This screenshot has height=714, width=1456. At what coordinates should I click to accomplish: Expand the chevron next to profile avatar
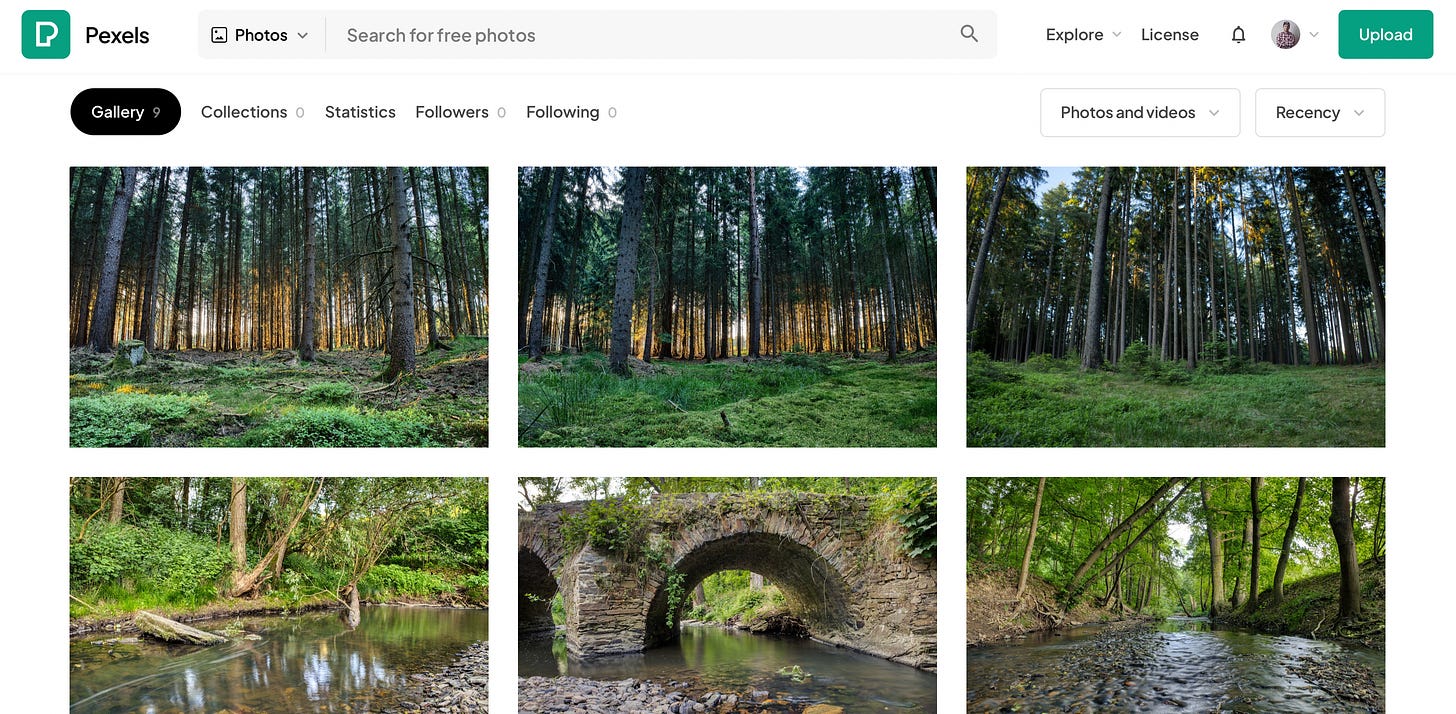click(1314, 35)
